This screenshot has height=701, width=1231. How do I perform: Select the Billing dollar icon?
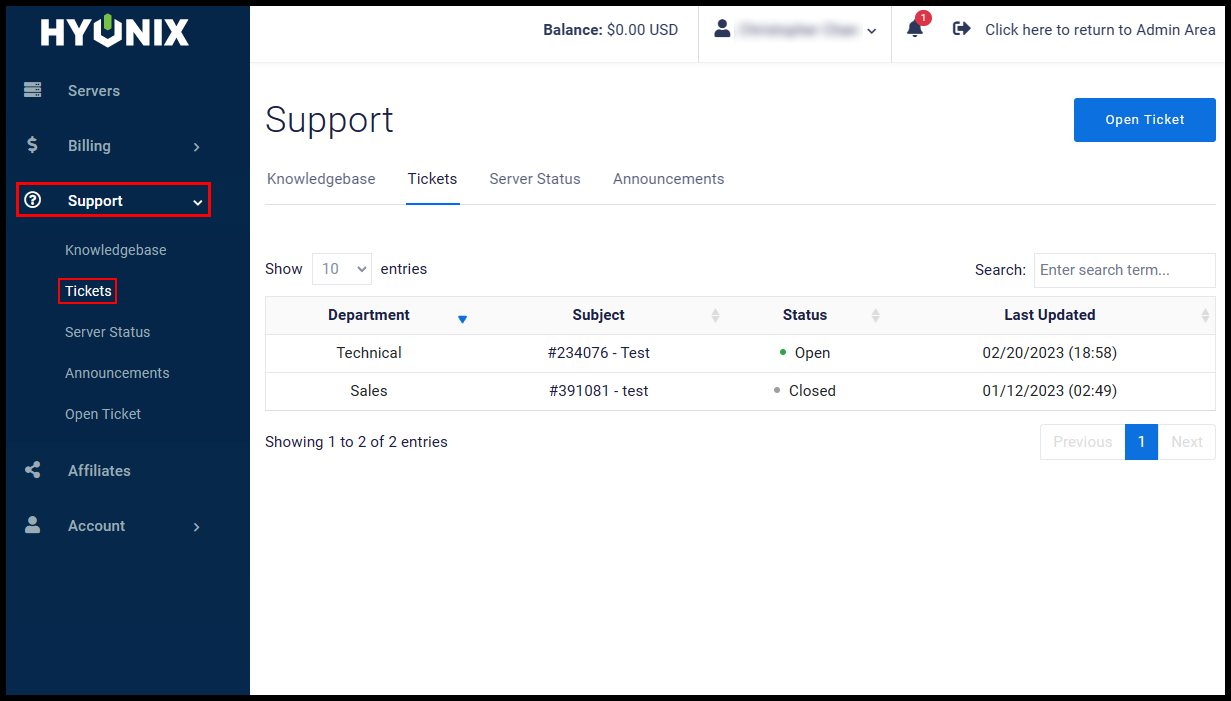(33, 145)
